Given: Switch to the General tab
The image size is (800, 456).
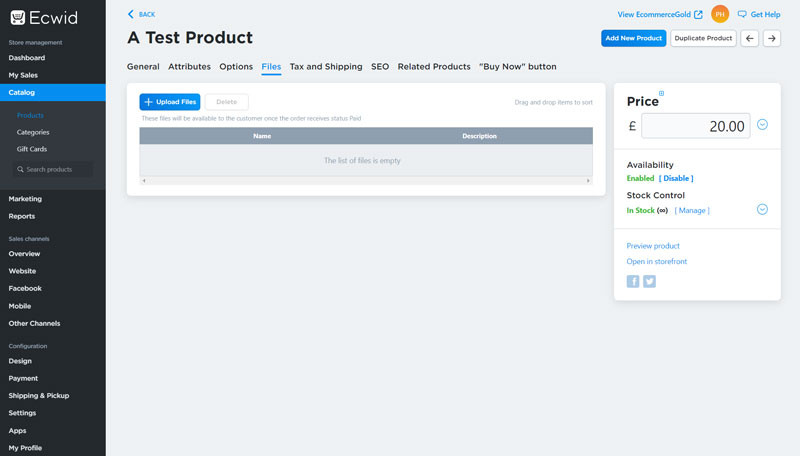Looking at the screenshot, I should point(143,67).
